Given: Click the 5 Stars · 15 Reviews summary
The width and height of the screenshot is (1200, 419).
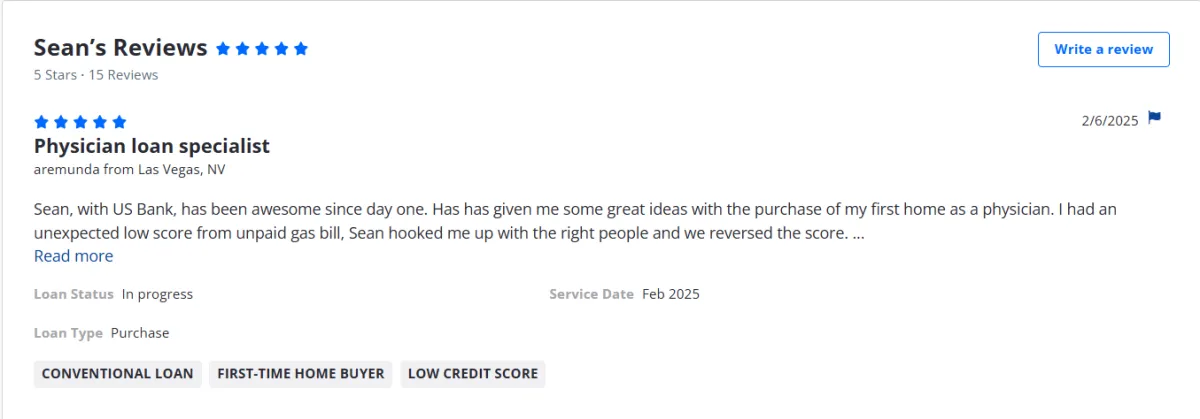Looking at the screenshot, I should click(x=96, y=75).
